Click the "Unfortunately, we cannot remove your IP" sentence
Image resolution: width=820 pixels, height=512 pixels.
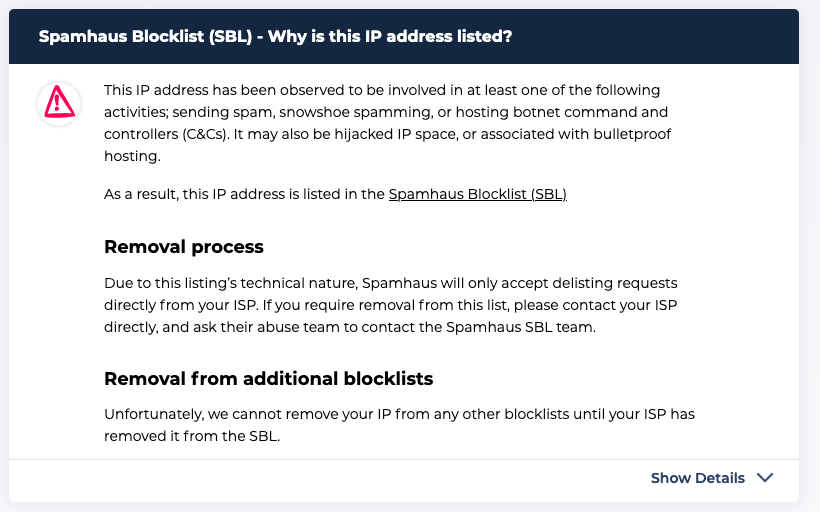(x=246, y=414)
